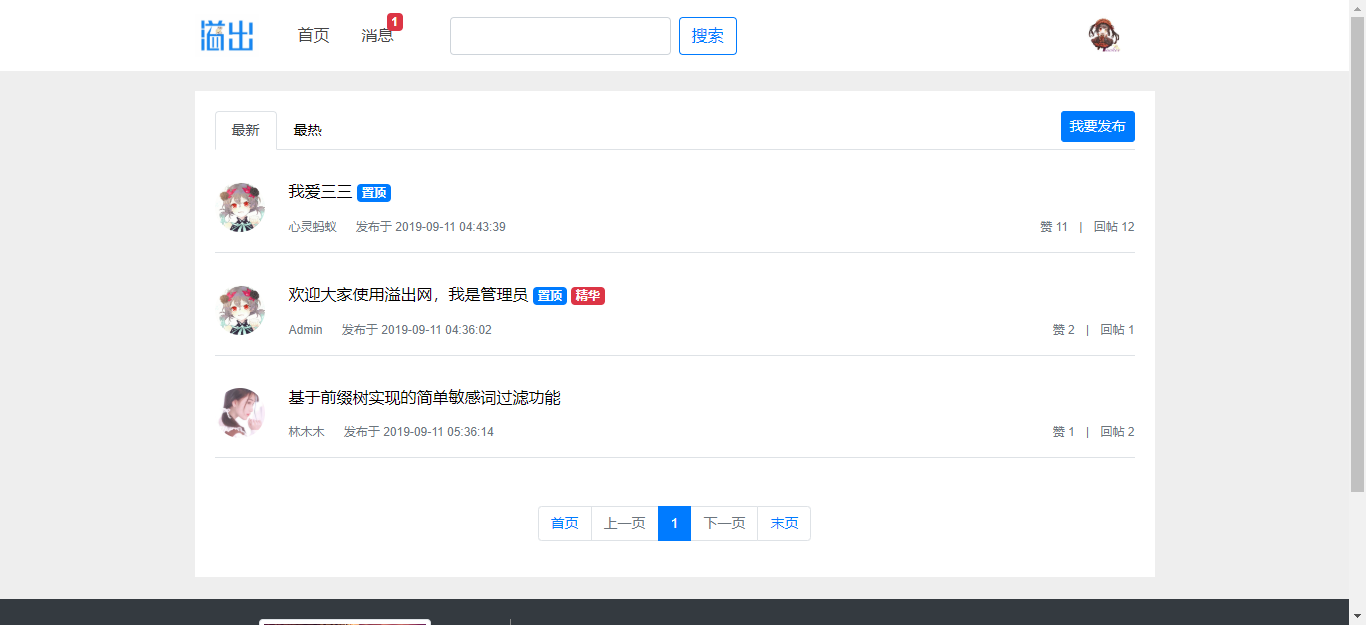
Task: Click author name Admin
Action: [x=306, y=330]
